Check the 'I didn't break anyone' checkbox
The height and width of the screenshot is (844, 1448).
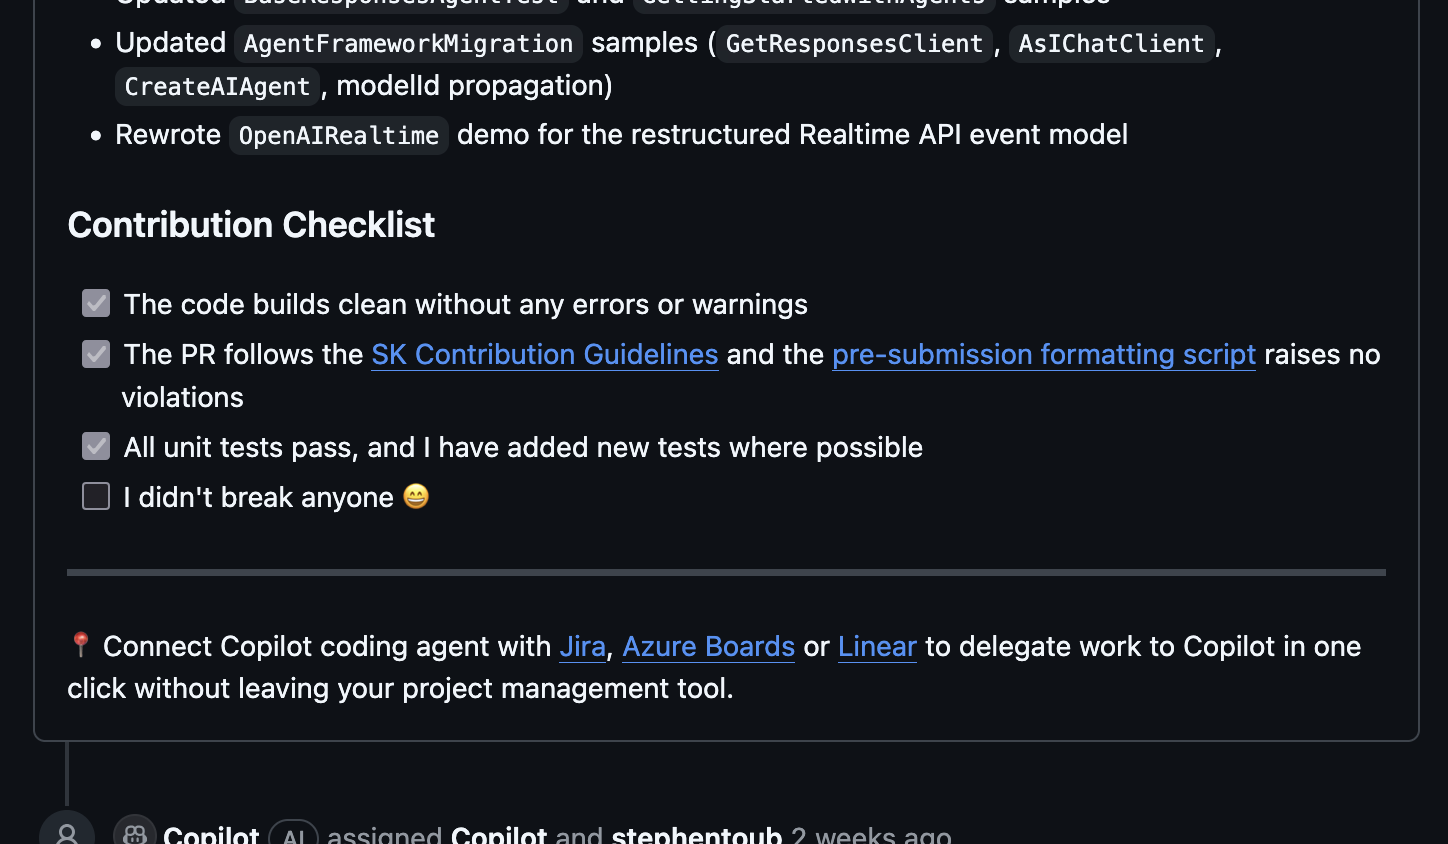[x=96, y=496]
